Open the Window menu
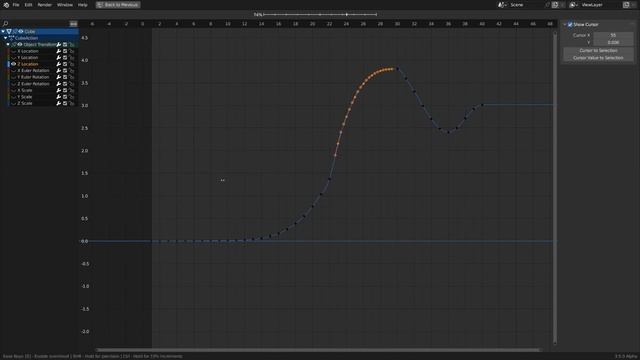 pyautogui.click(x=64, y=5)
